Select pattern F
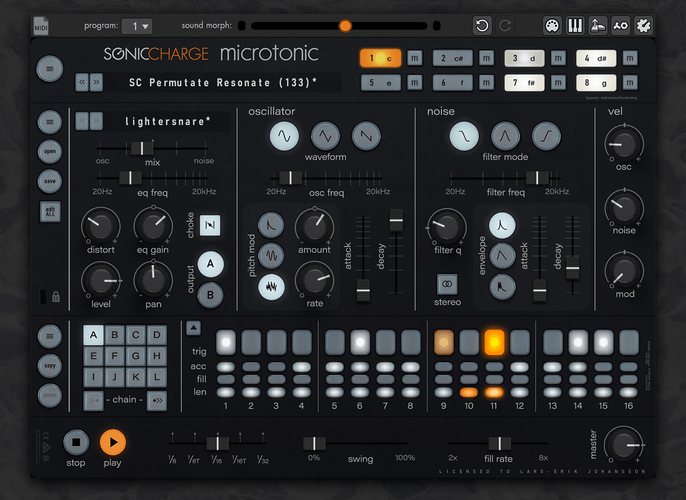686x500 pixels. click(115, 356)
